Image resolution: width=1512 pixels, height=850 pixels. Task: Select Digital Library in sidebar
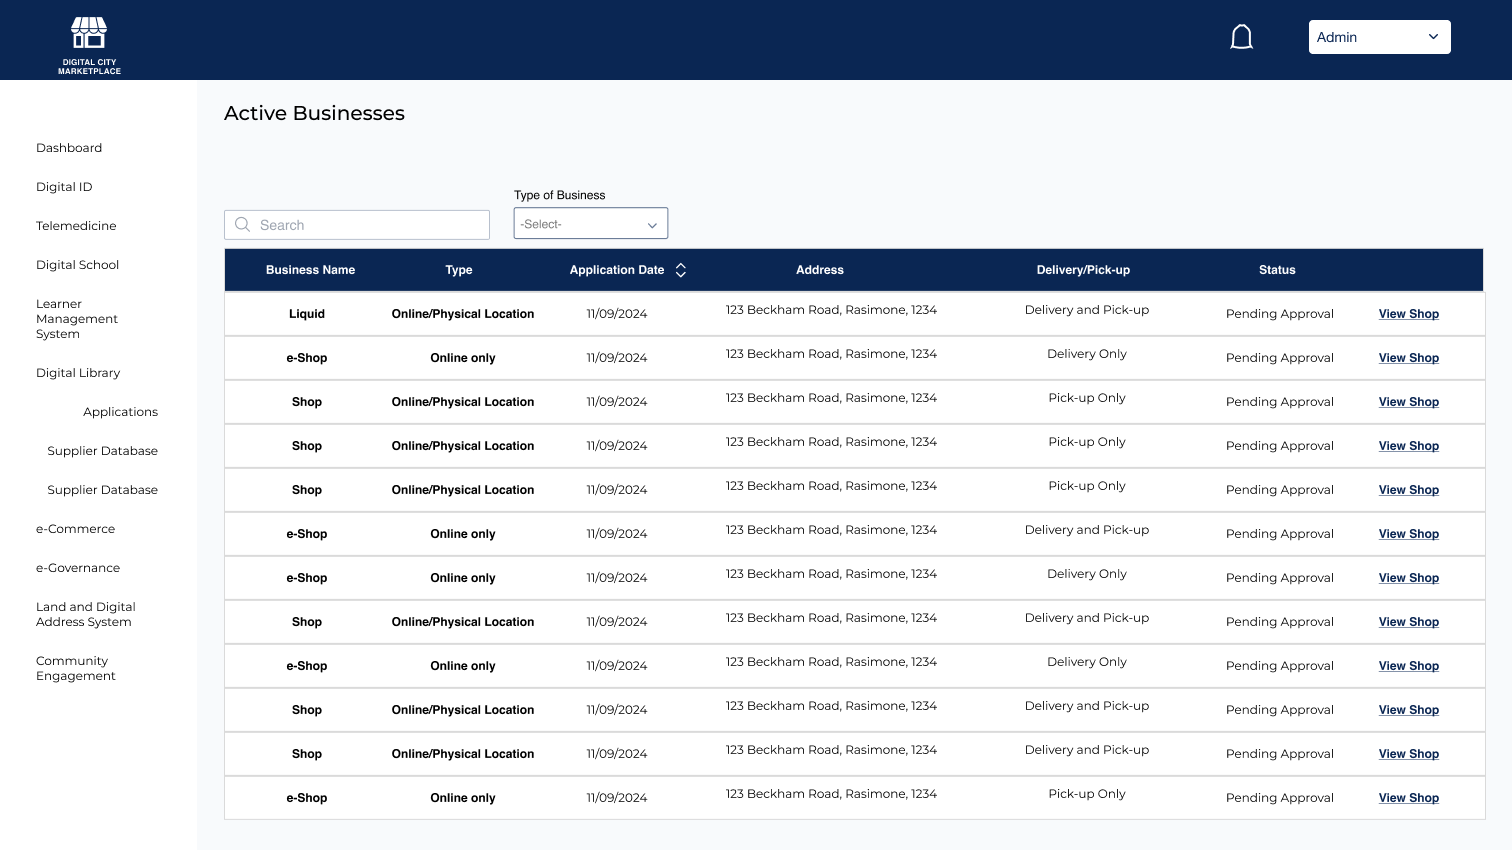(x=78, y=373)
